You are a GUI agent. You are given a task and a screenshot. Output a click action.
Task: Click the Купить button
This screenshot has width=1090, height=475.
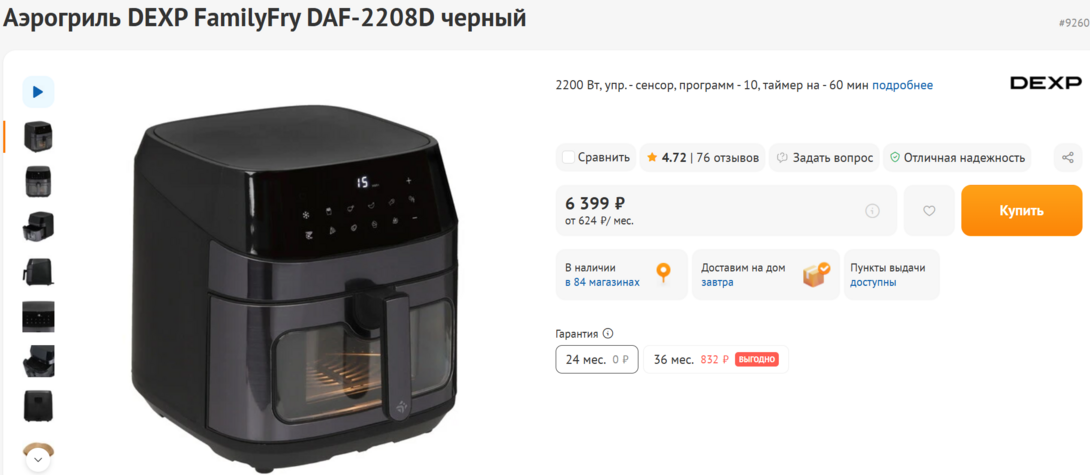(x=1022, y=211)
